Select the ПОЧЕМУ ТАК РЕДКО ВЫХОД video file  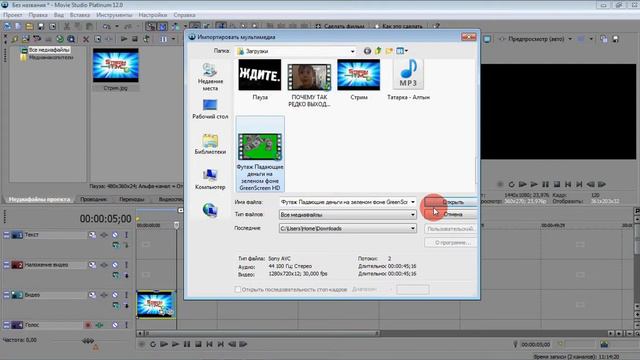pos(309,84)
